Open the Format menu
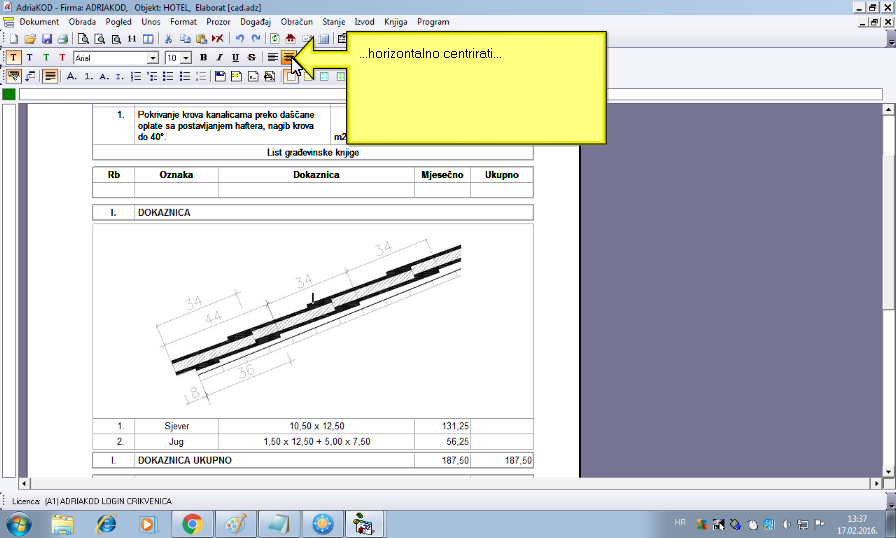This screenshot has width=896, height=538. [183, 22]
